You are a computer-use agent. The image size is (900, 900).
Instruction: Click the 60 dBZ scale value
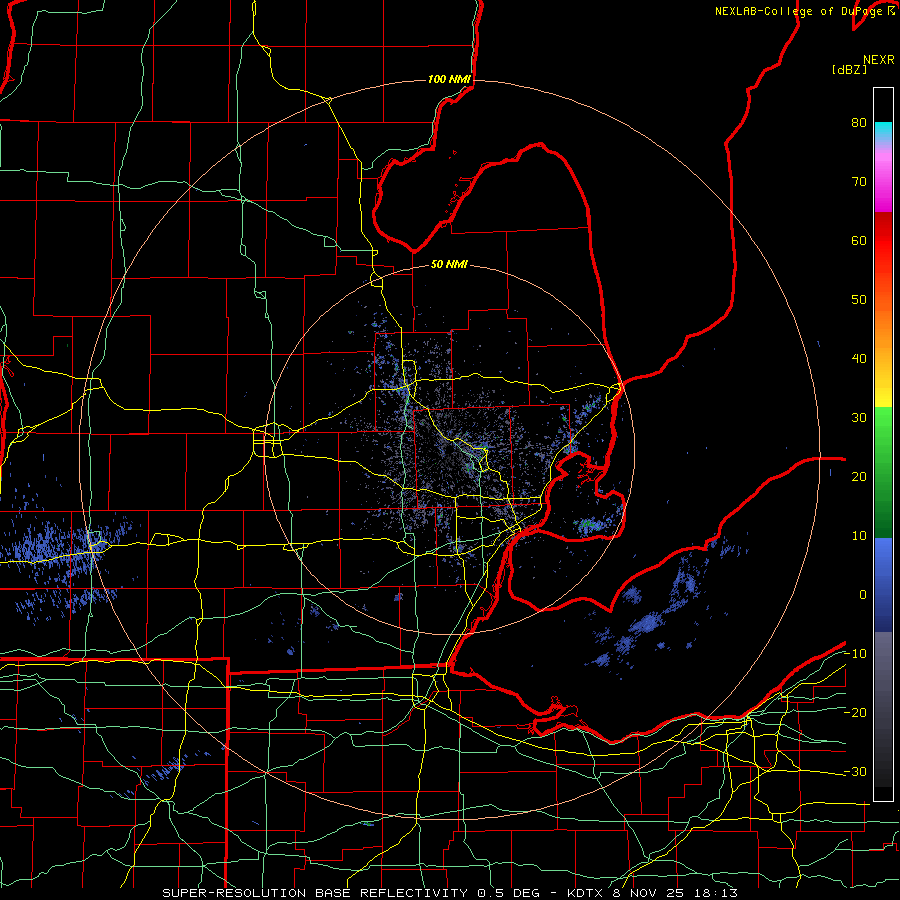[859, 241]
